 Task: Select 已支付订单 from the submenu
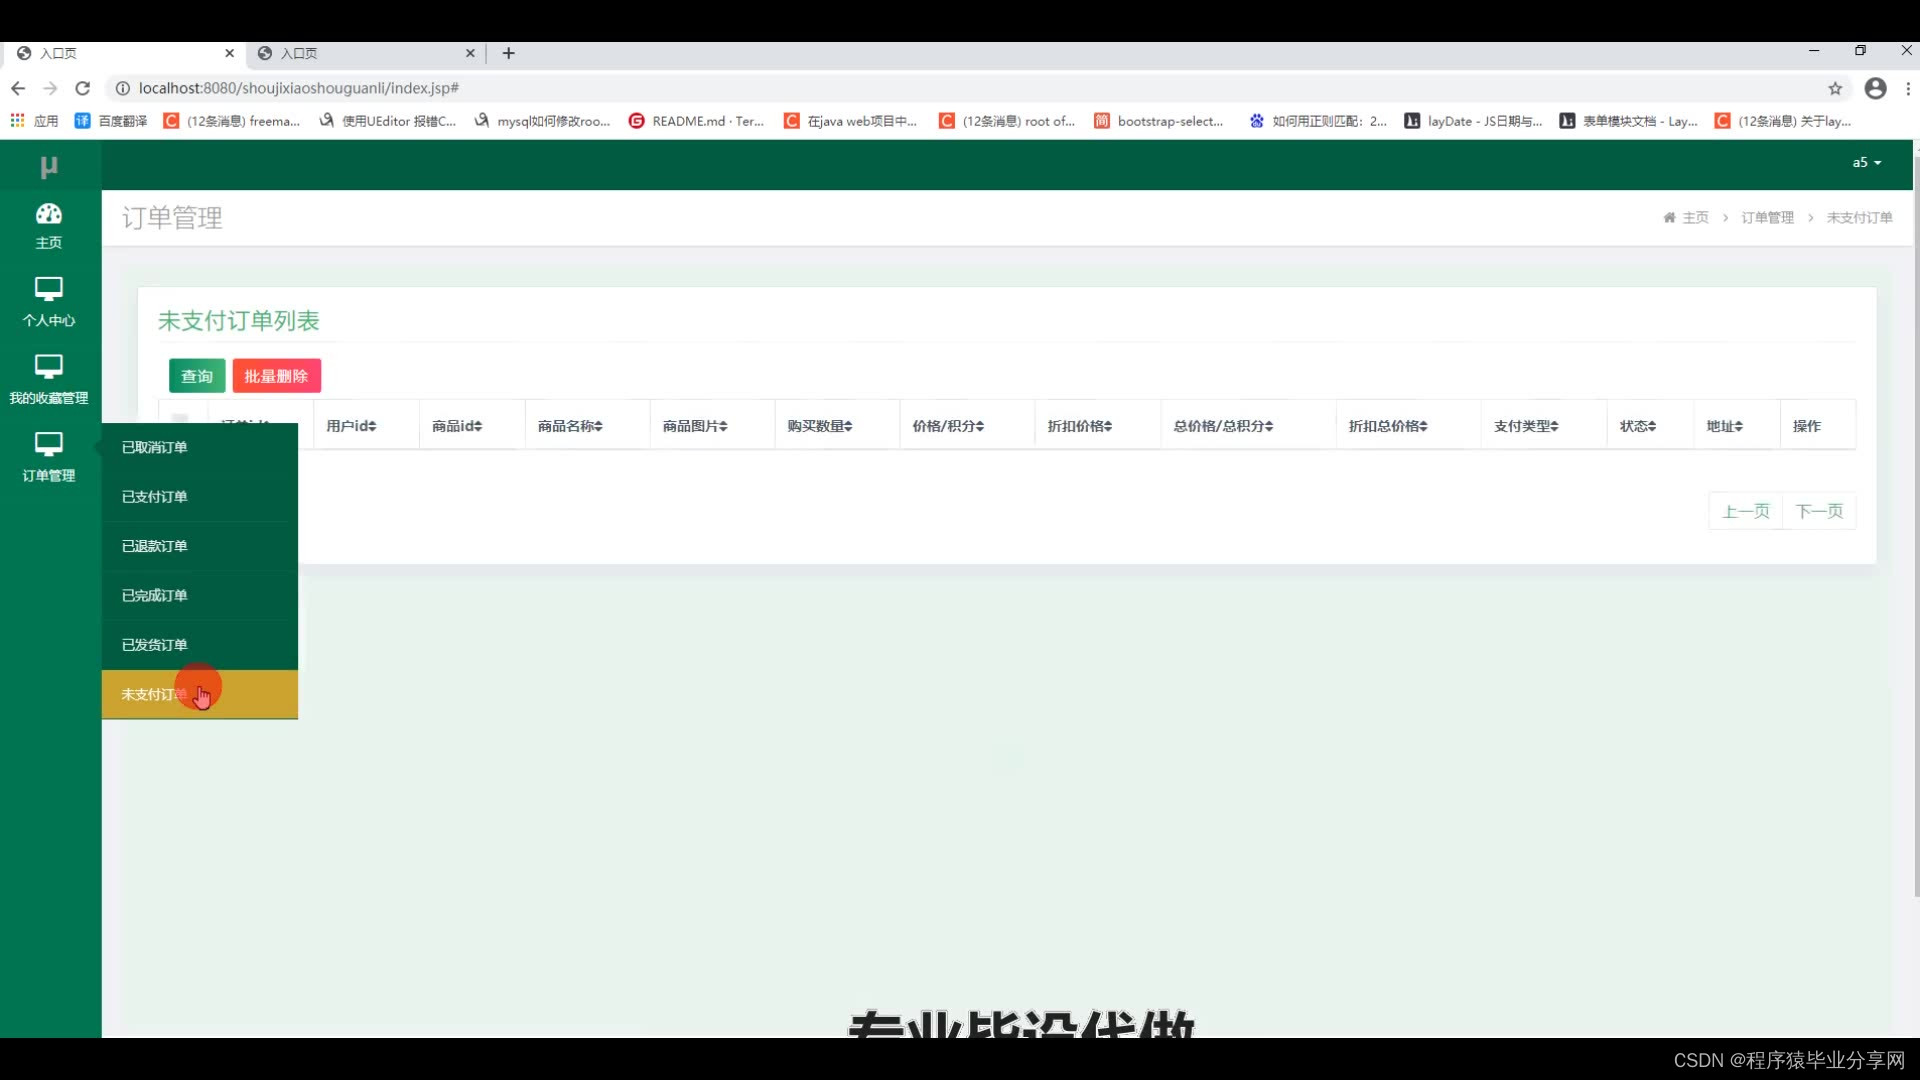point(155,496)
